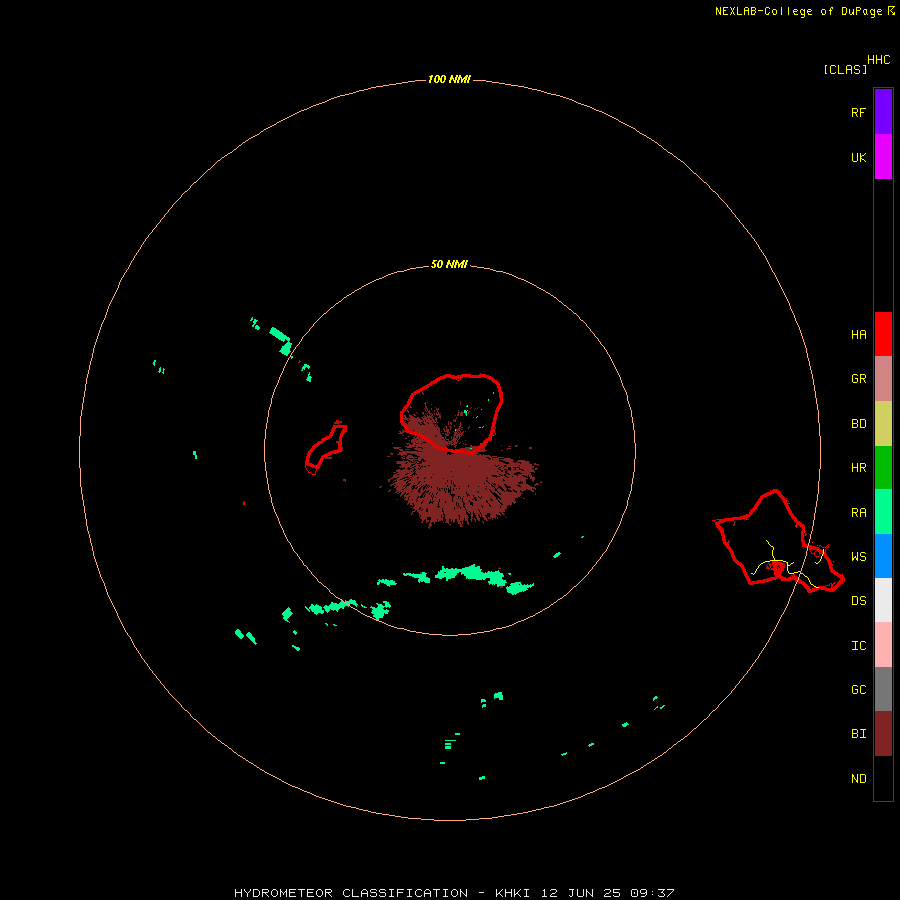Click the GC legend label

[858, 690]
